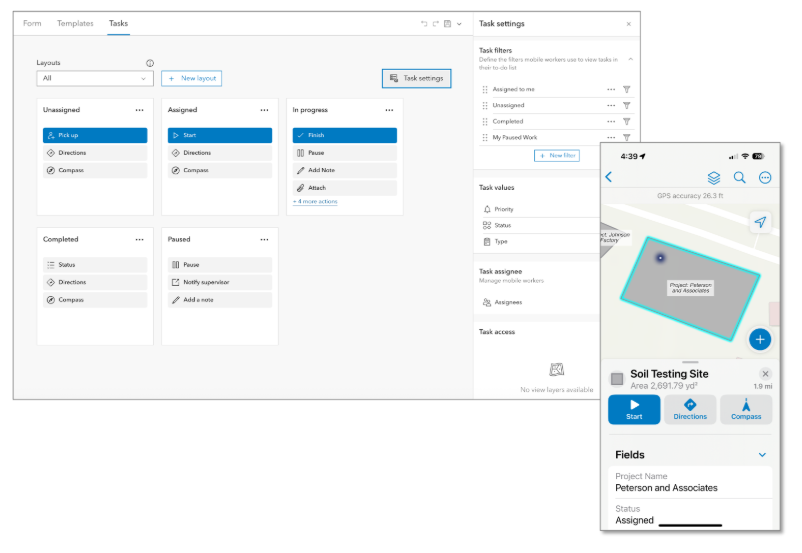Open Task settings button
Image resolution: width=802 pixels, height=553 pixels.
click(x=416, y=78)
